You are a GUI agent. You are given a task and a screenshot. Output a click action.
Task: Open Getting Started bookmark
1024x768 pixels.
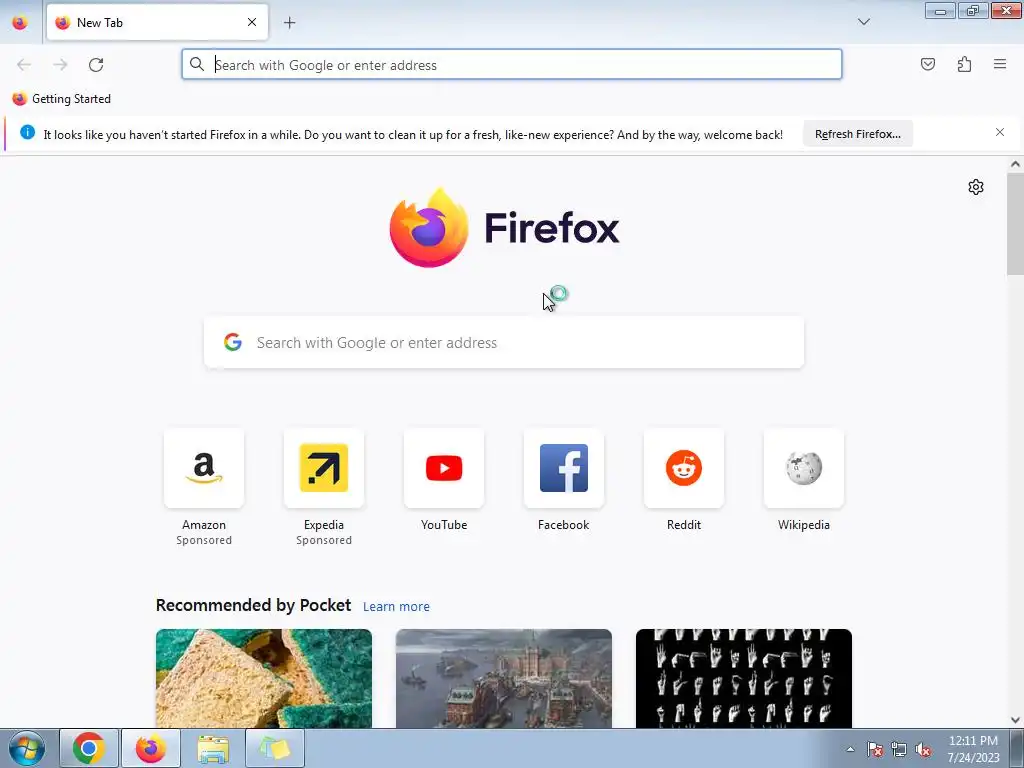click(x=61, y=99)
